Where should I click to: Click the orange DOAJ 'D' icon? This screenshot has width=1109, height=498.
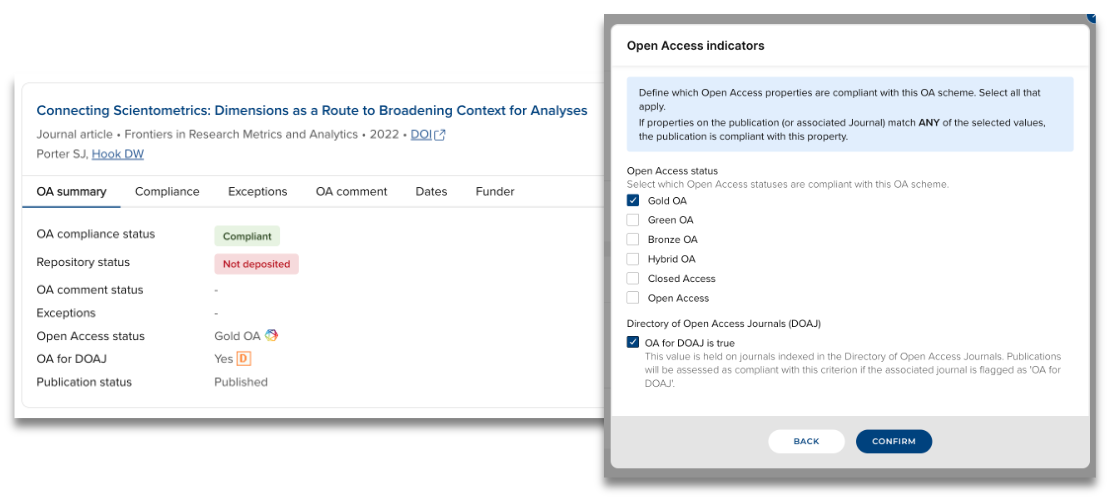pyautogui.click(x=244, y=359)
